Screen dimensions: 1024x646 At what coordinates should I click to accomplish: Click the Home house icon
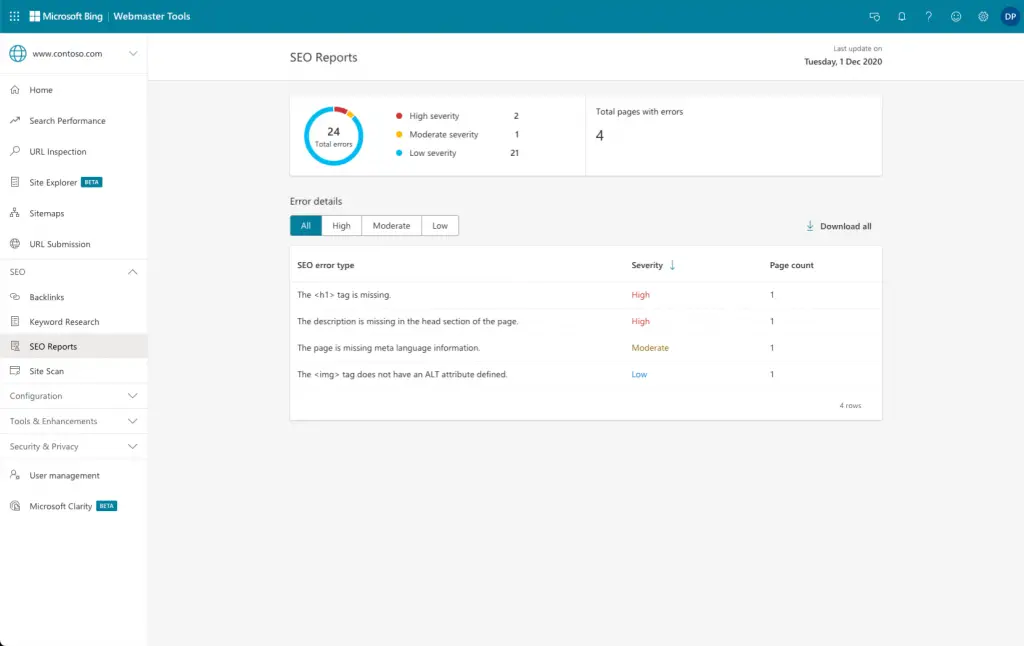[x=15, y=89]
